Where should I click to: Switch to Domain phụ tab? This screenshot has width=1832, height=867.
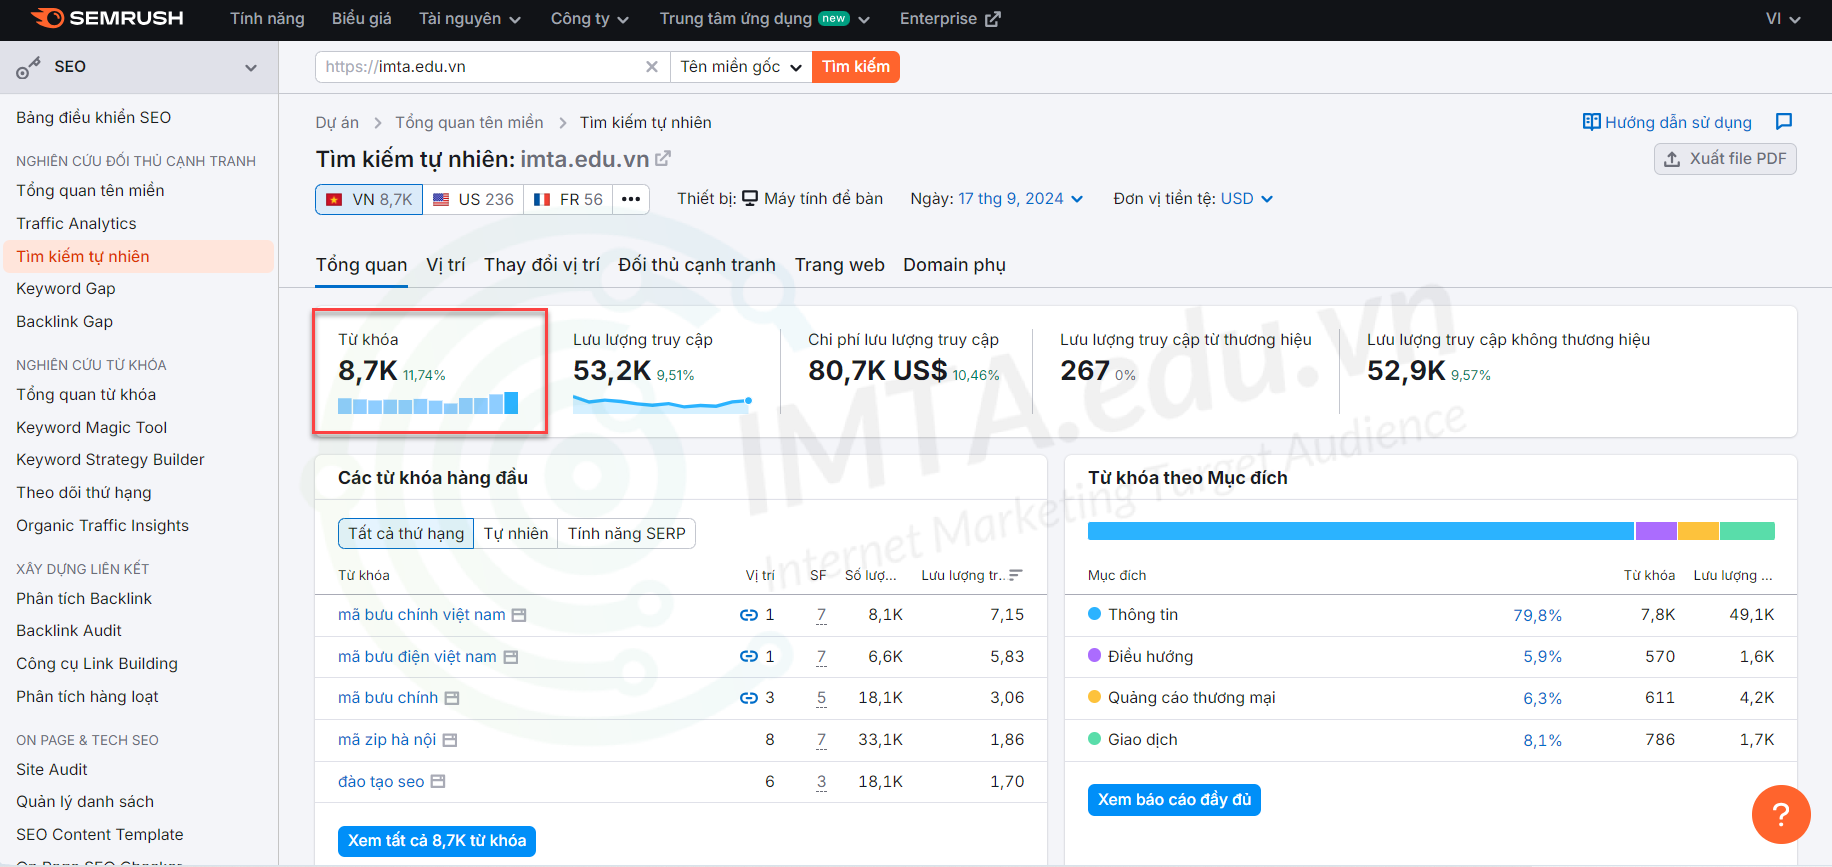pos(955,265)
